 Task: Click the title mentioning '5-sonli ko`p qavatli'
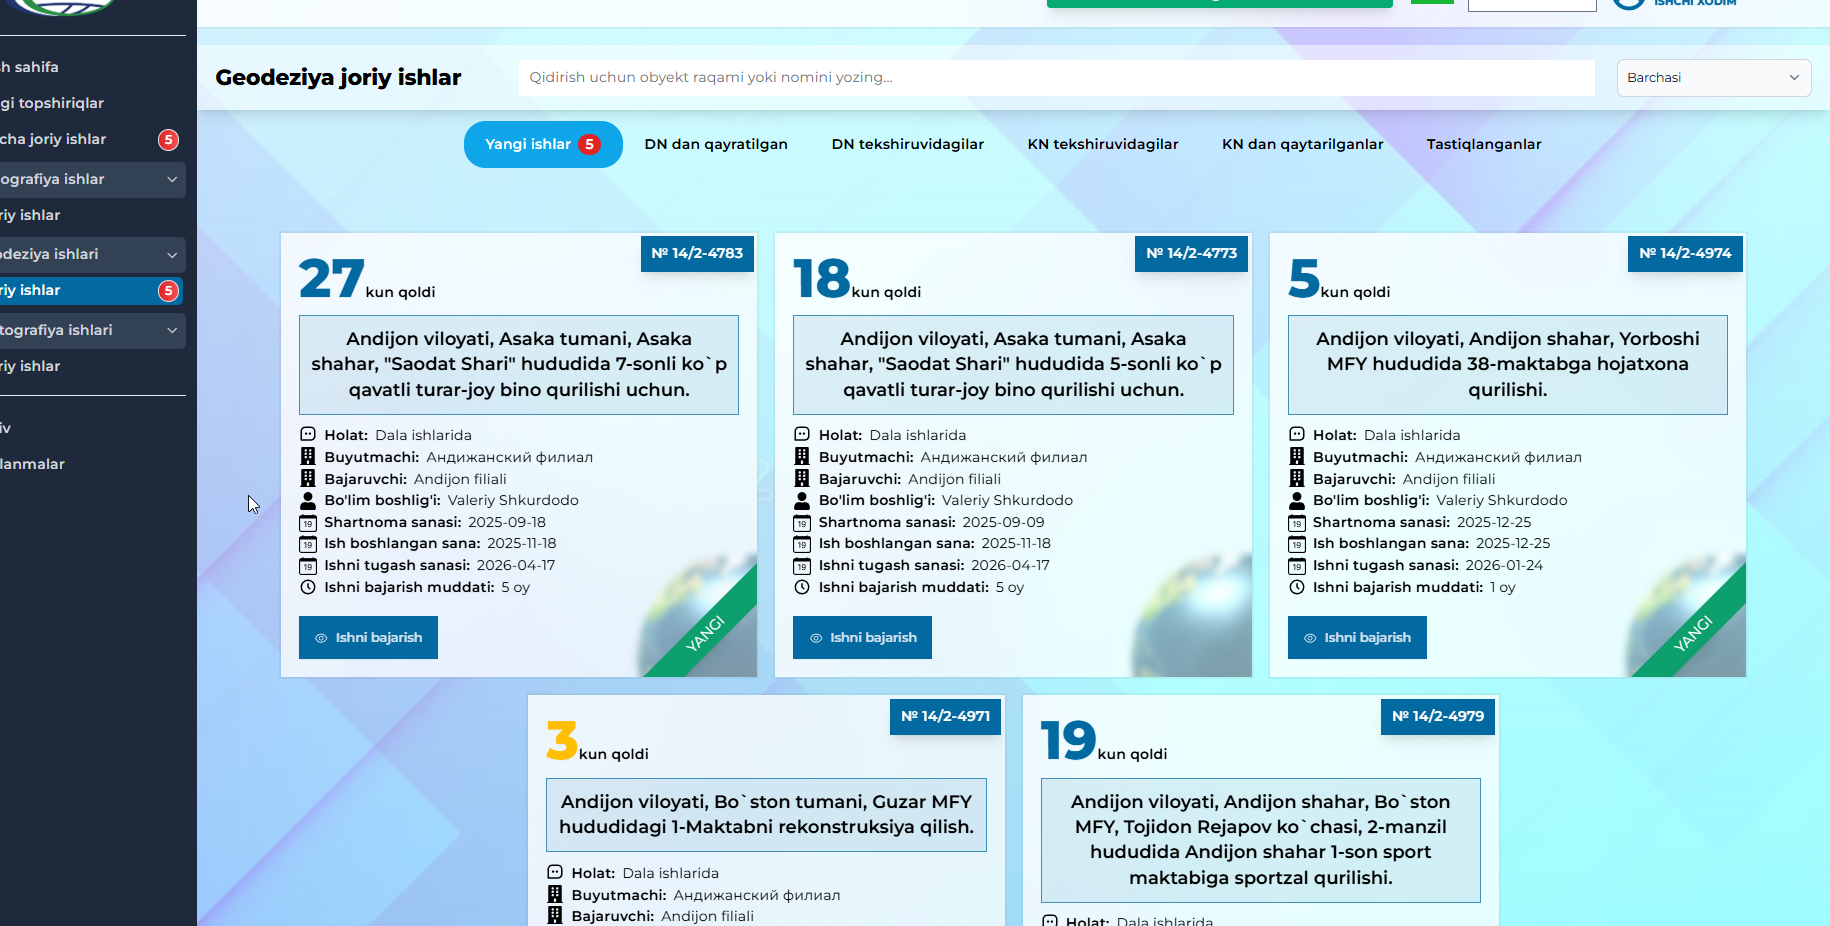click(1013, 365)
